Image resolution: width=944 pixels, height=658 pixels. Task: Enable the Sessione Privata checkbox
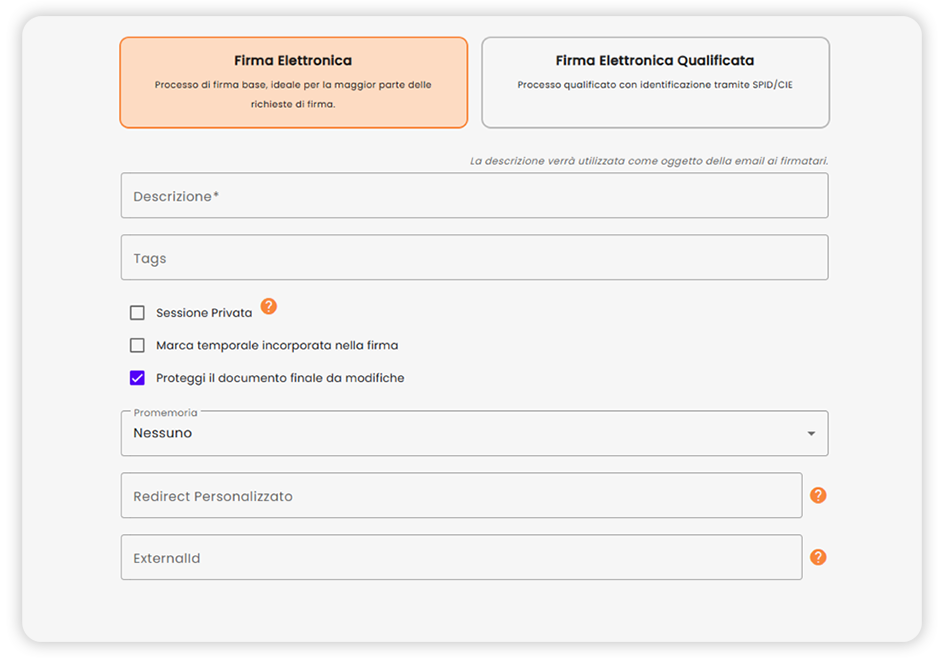[x=137, y=313]
